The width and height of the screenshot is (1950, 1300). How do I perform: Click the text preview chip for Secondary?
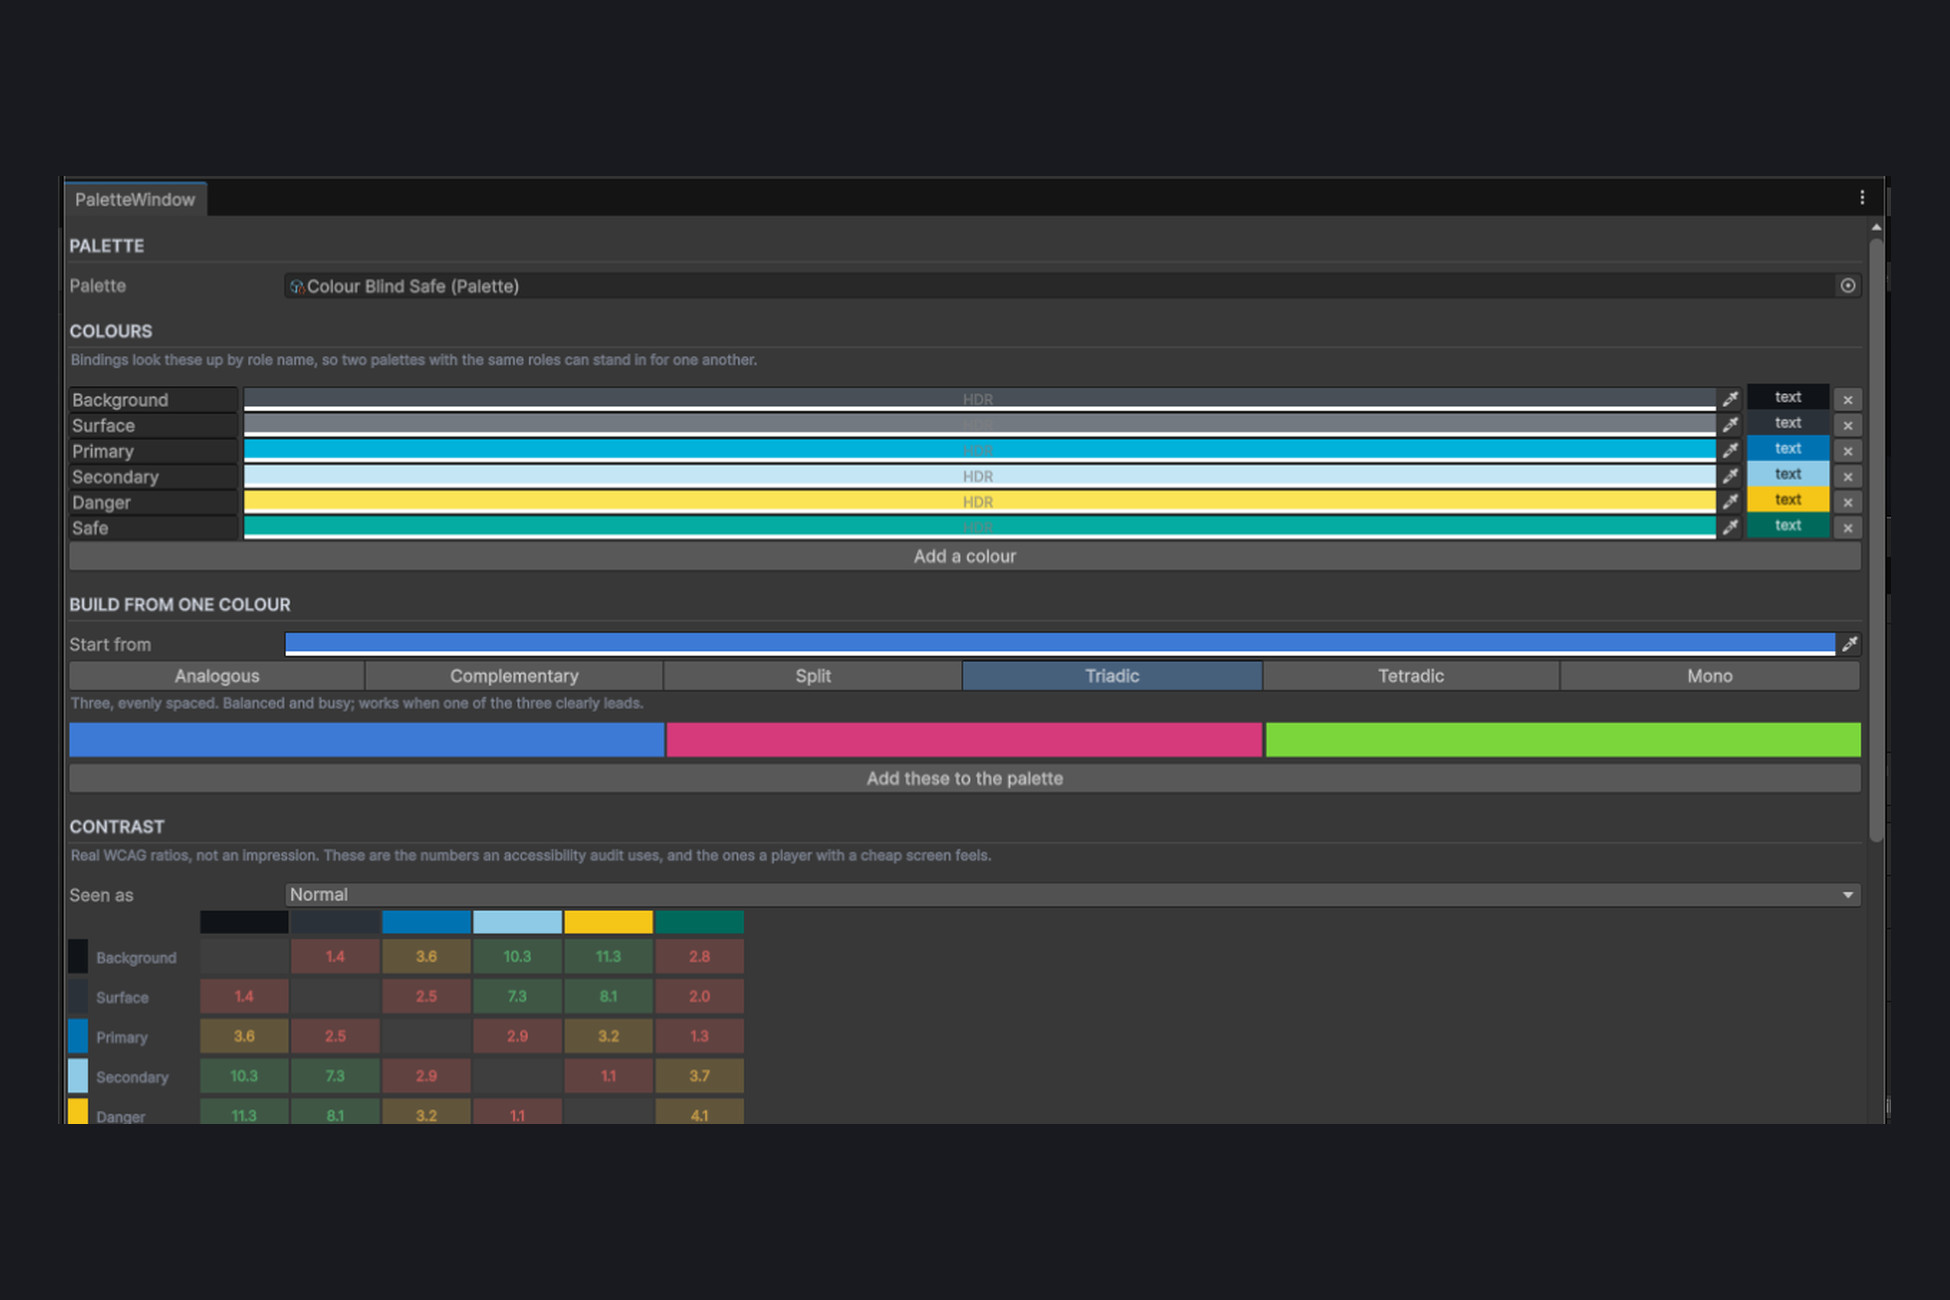point(1788,474)
